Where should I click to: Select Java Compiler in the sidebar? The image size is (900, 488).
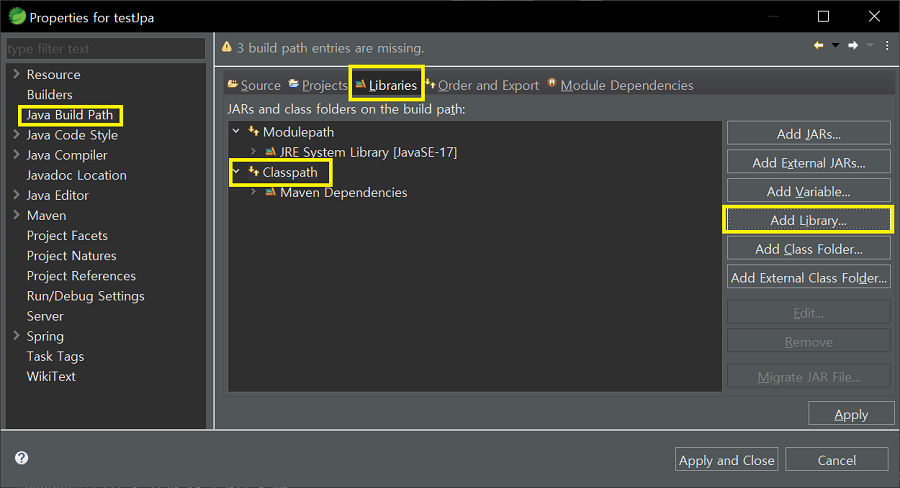[66, 155]
